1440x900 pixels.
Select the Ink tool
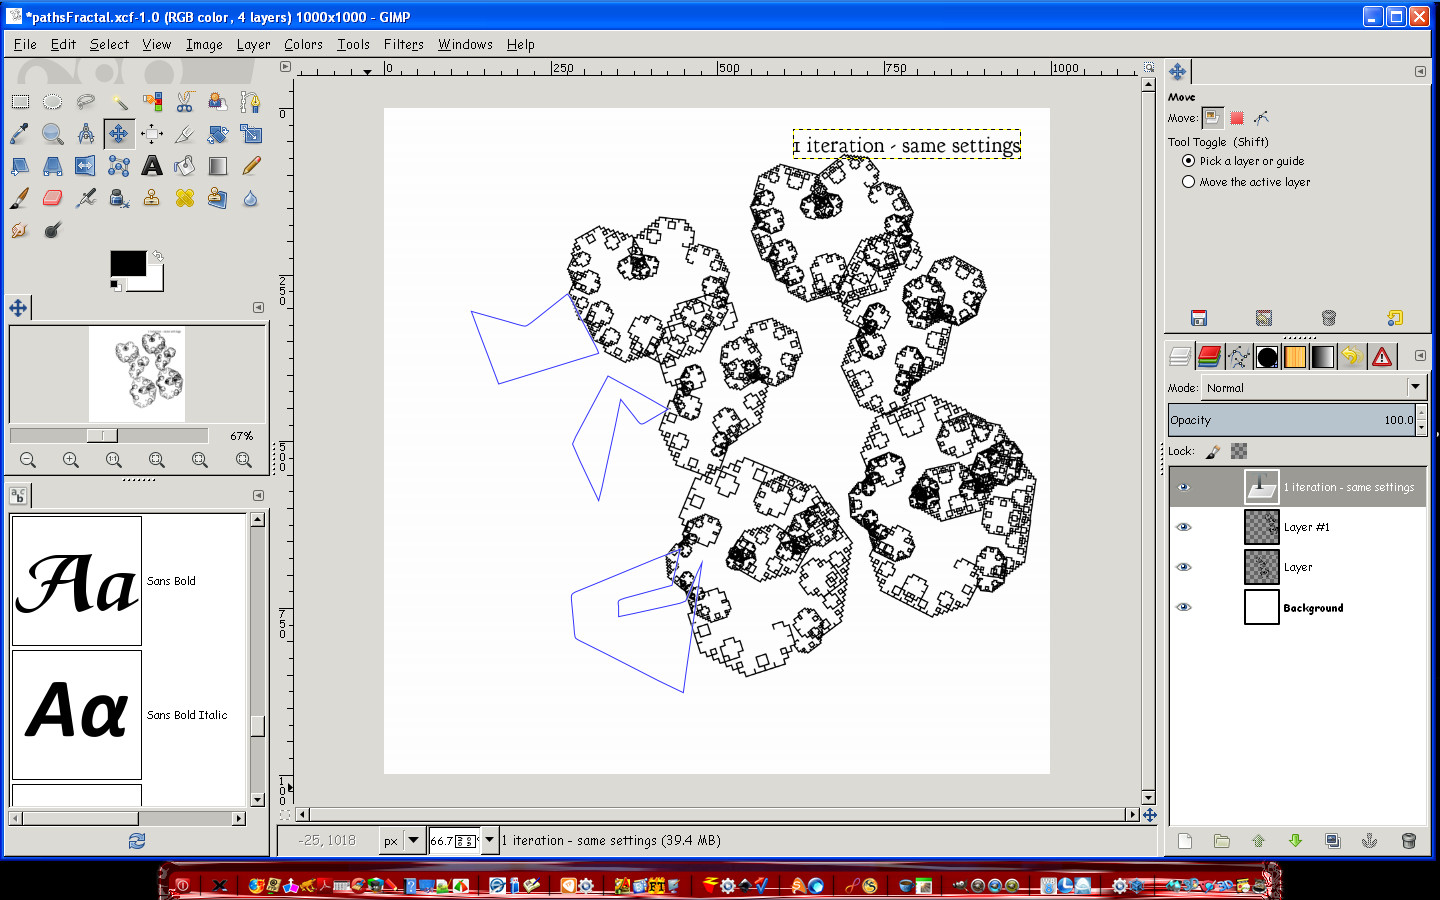119,198
